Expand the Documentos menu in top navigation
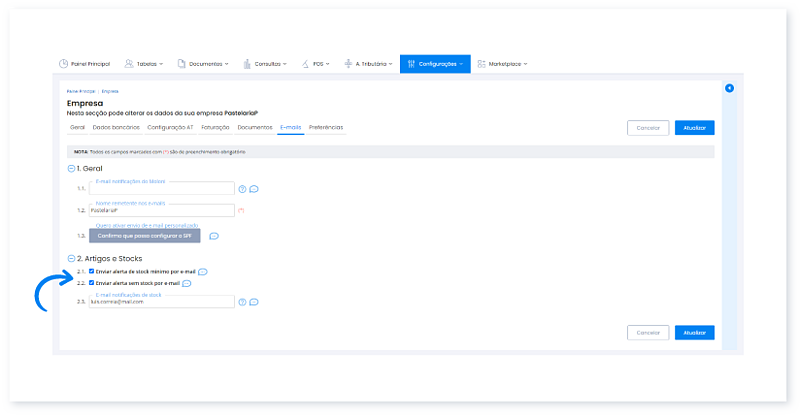The width and height of the screenshot is (800, 416). point(203,64)
